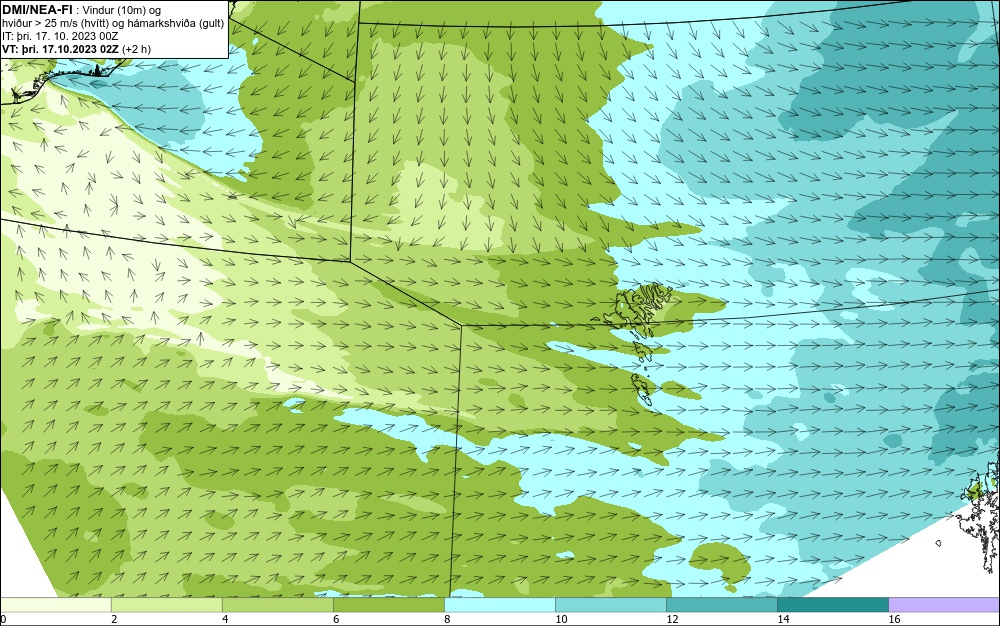Click the 14–16 m/s dark teal legend swatch

832,604
